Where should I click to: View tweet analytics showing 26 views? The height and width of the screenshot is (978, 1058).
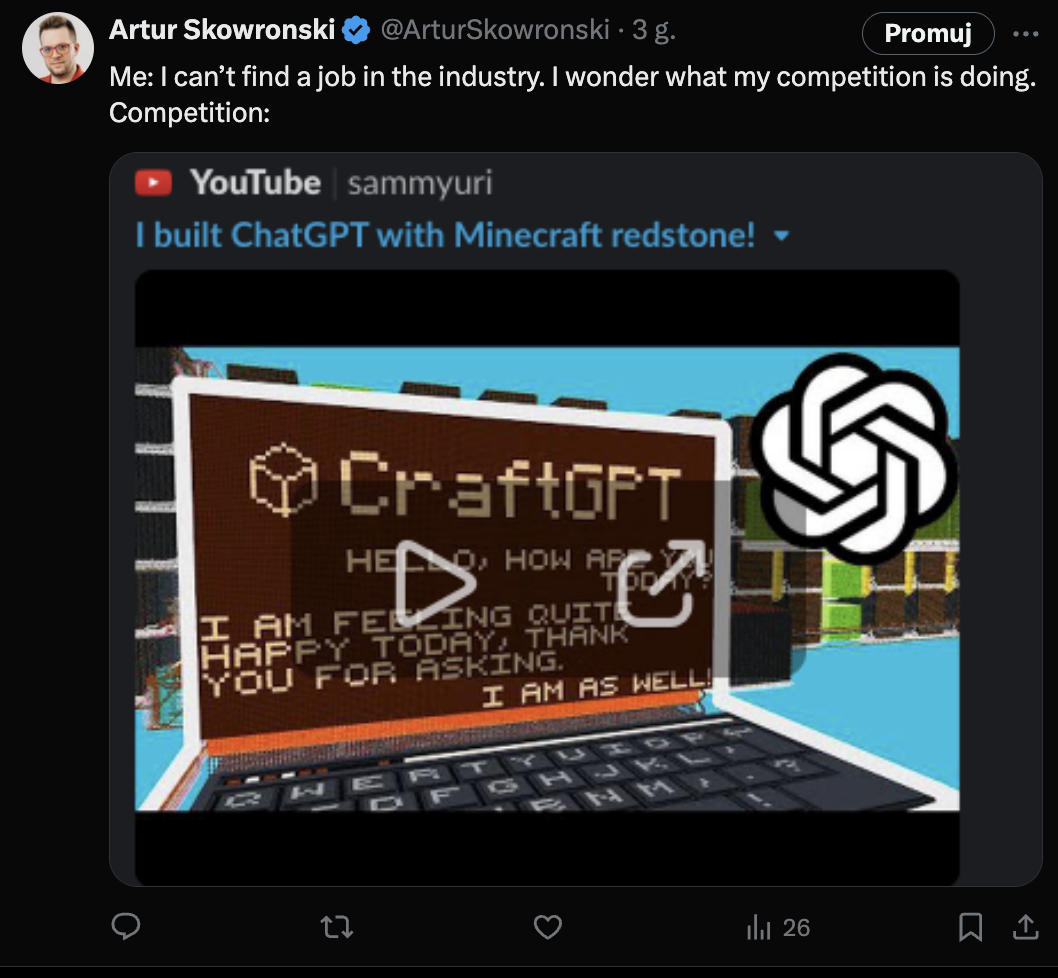click(778, 927)
